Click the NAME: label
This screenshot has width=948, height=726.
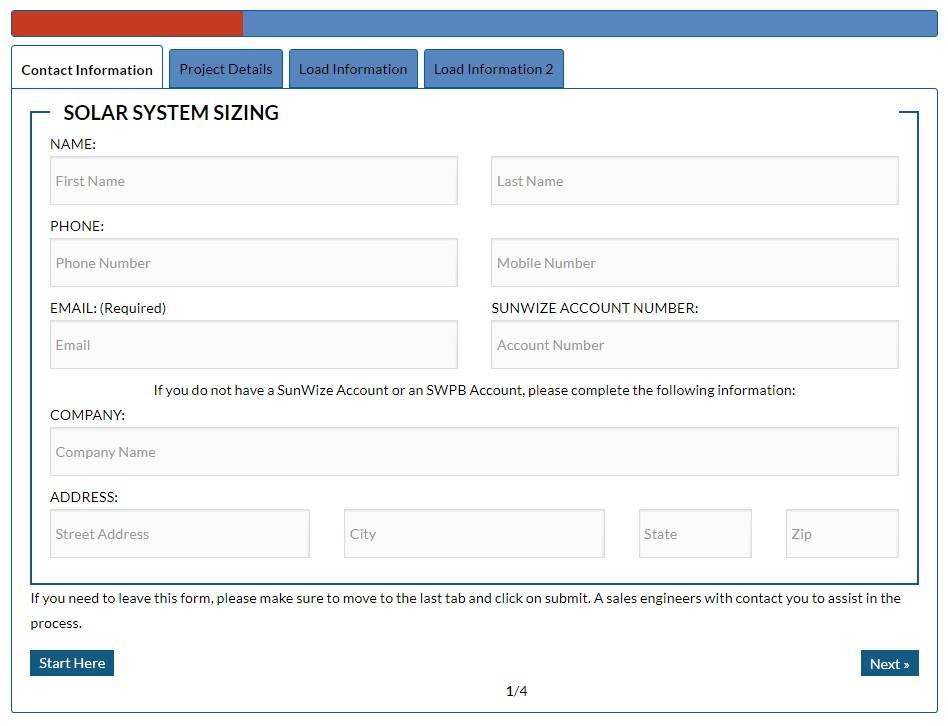click(73, 144)
